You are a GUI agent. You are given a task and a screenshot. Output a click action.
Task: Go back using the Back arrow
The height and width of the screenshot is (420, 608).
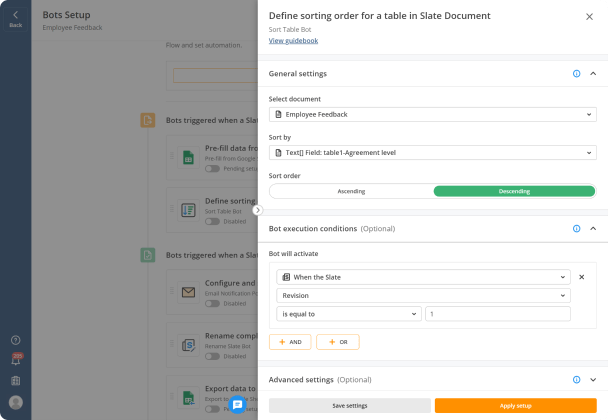[16, 19]
